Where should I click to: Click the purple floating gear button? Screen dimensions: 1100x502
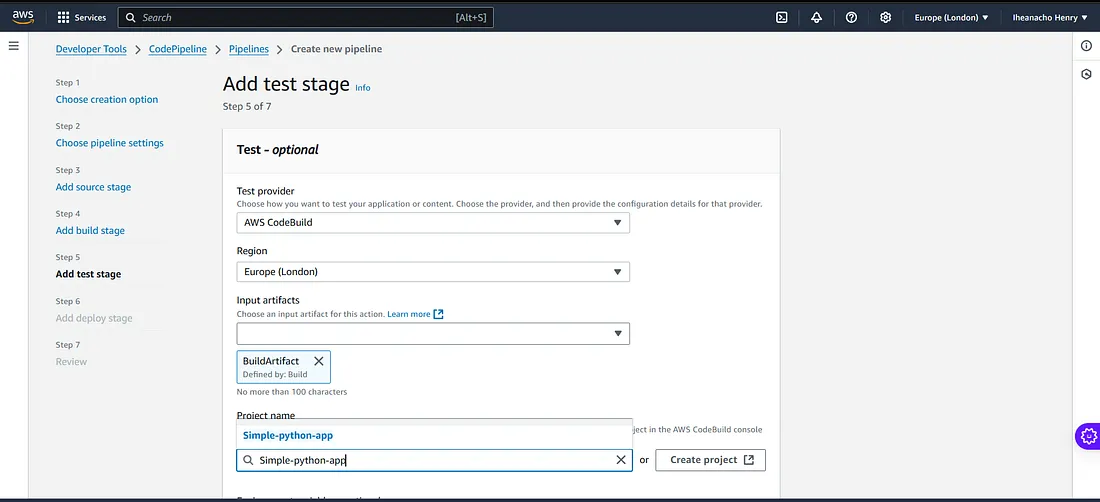click(x=1088, y=435)
